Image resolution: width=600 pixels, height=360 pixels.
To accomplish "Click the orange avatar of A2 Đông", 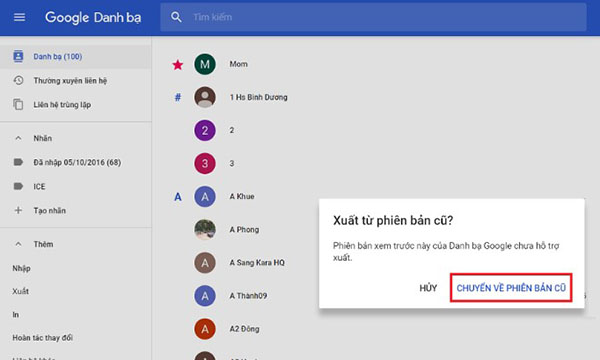I will coord(205,329).
